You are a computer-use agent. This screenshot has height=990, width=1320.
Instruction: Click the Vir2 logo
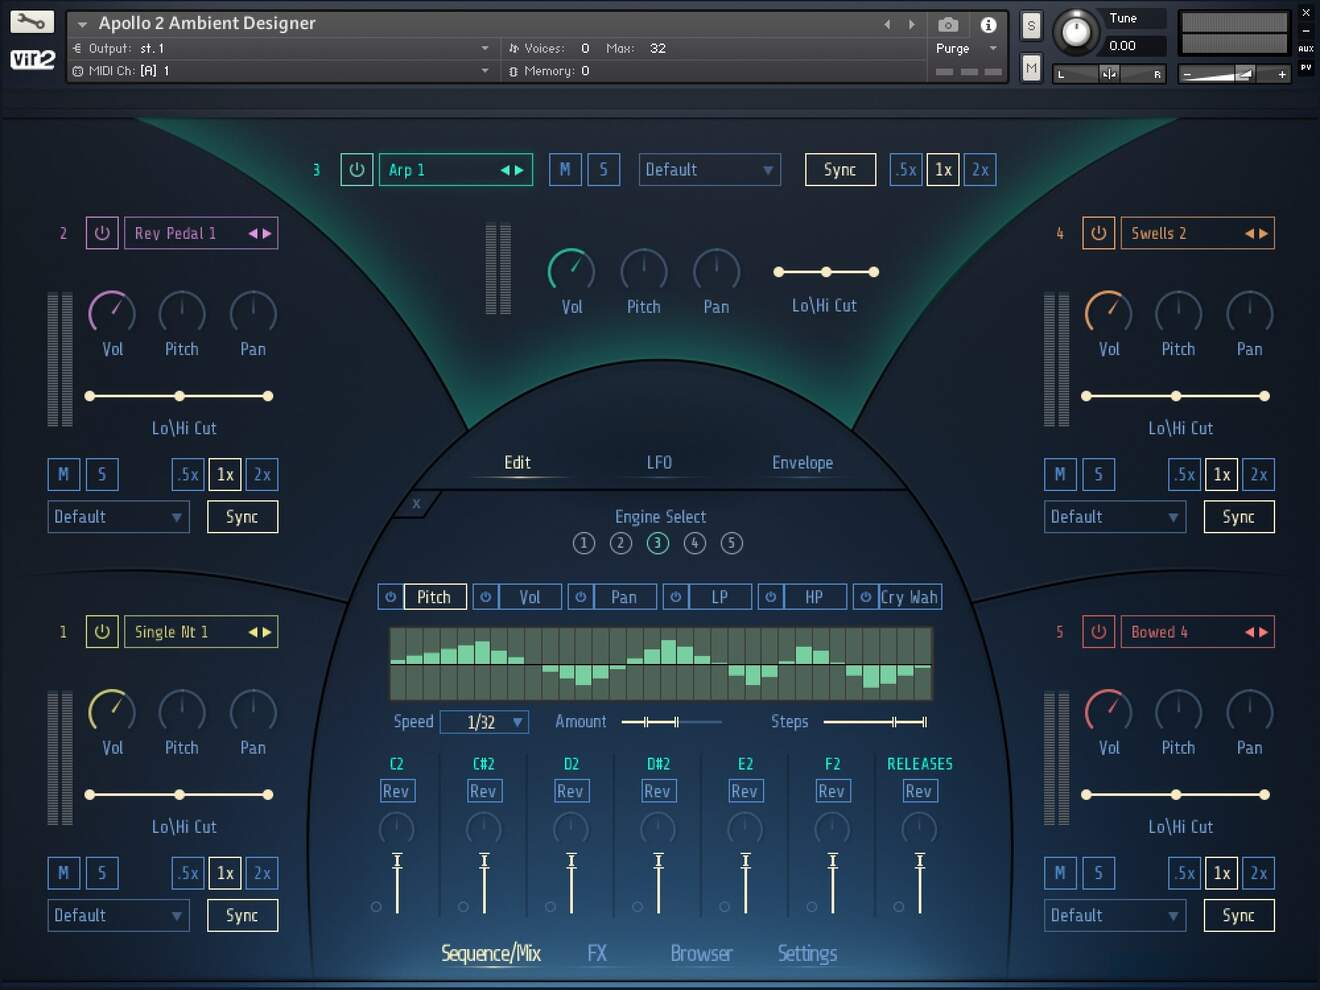click(x=33, y=59)
